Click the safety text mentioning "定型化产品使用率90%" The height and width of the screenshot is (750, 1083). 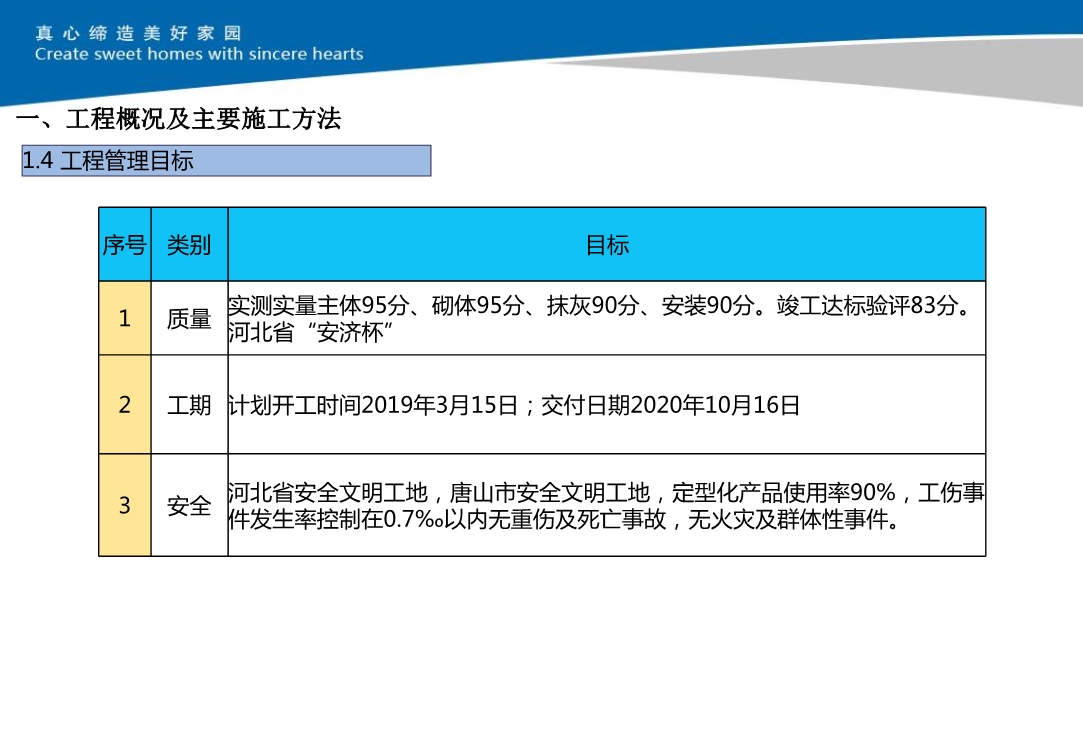click(x=790, y=492)
